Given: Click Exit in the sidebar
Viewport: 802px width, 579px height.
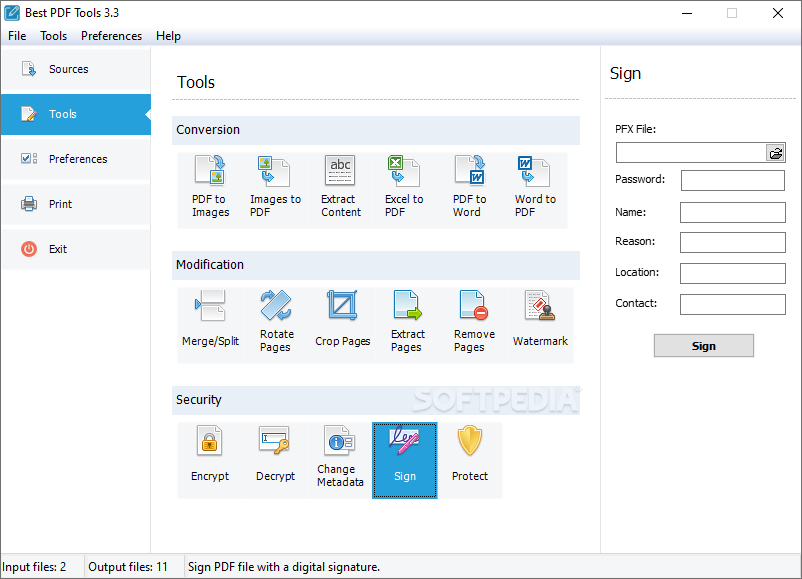Looking at the screenshot, I should point(76,249).
